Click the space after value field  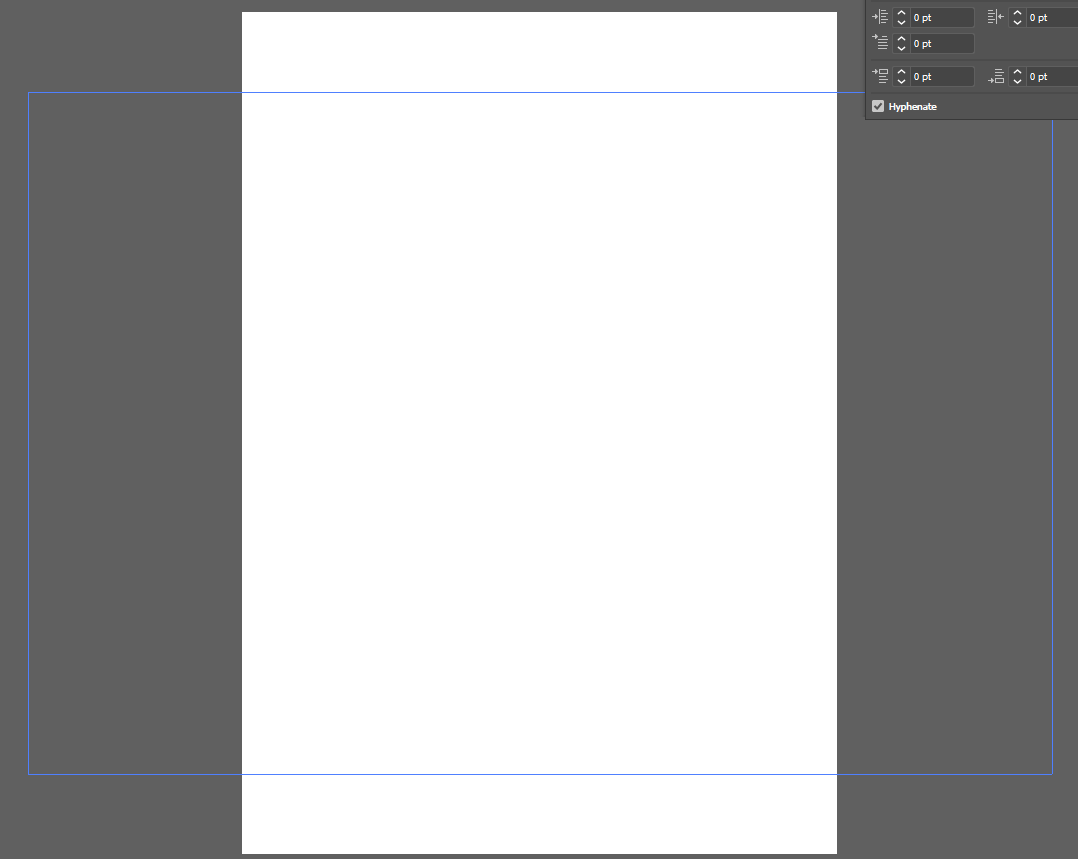(x=1052, y=76)
